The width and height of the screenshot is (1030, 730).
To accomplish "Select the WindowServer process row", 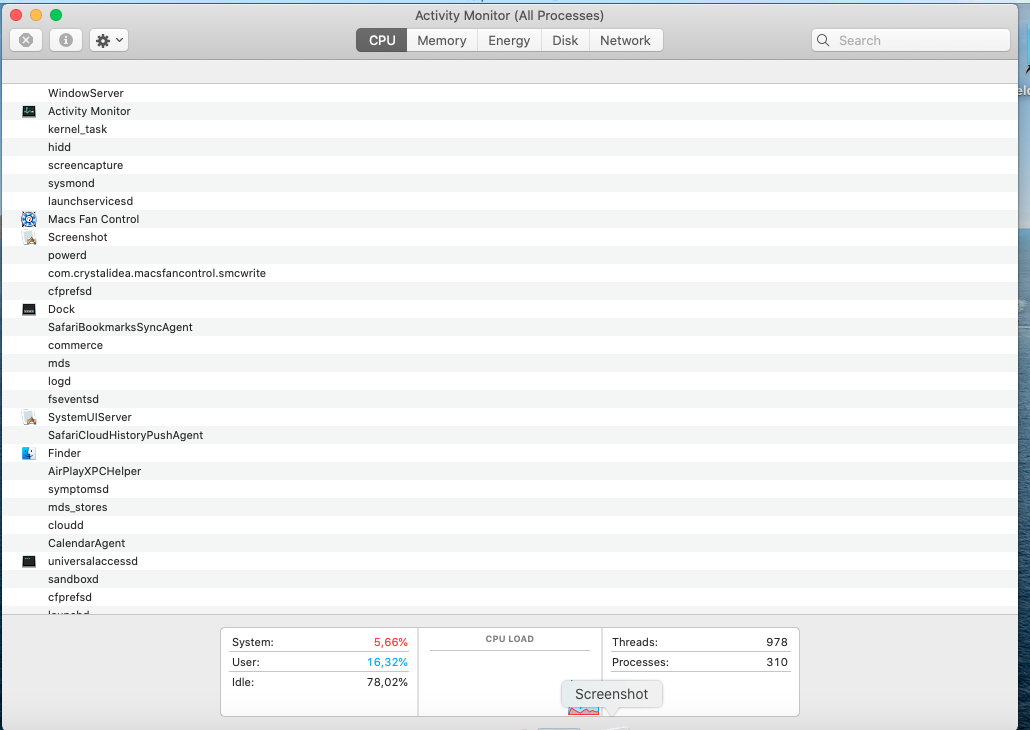I will (x=510, y=93).
